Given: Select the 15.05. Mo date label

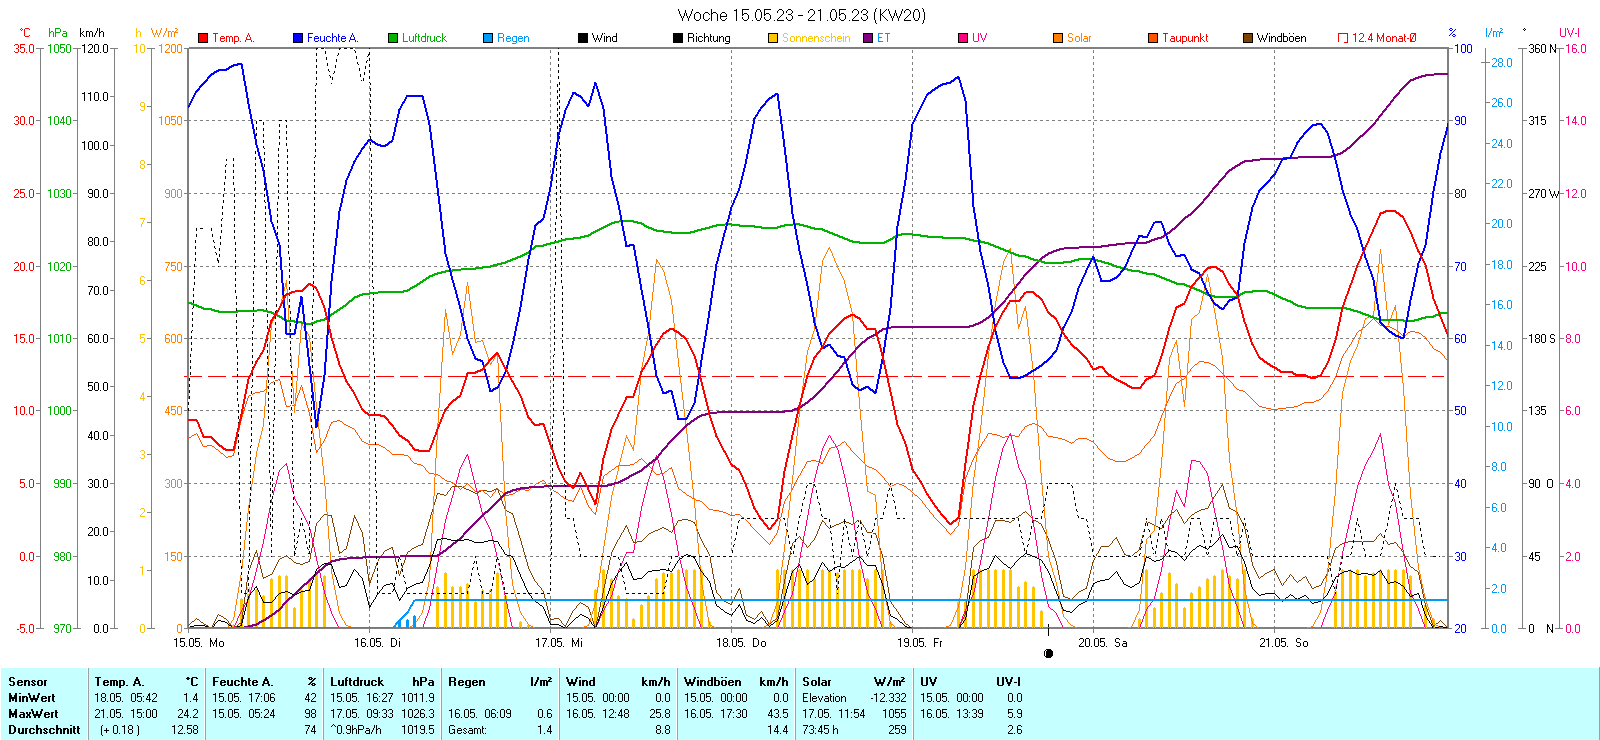Looking at the screenshot, I should coord(198,643).
